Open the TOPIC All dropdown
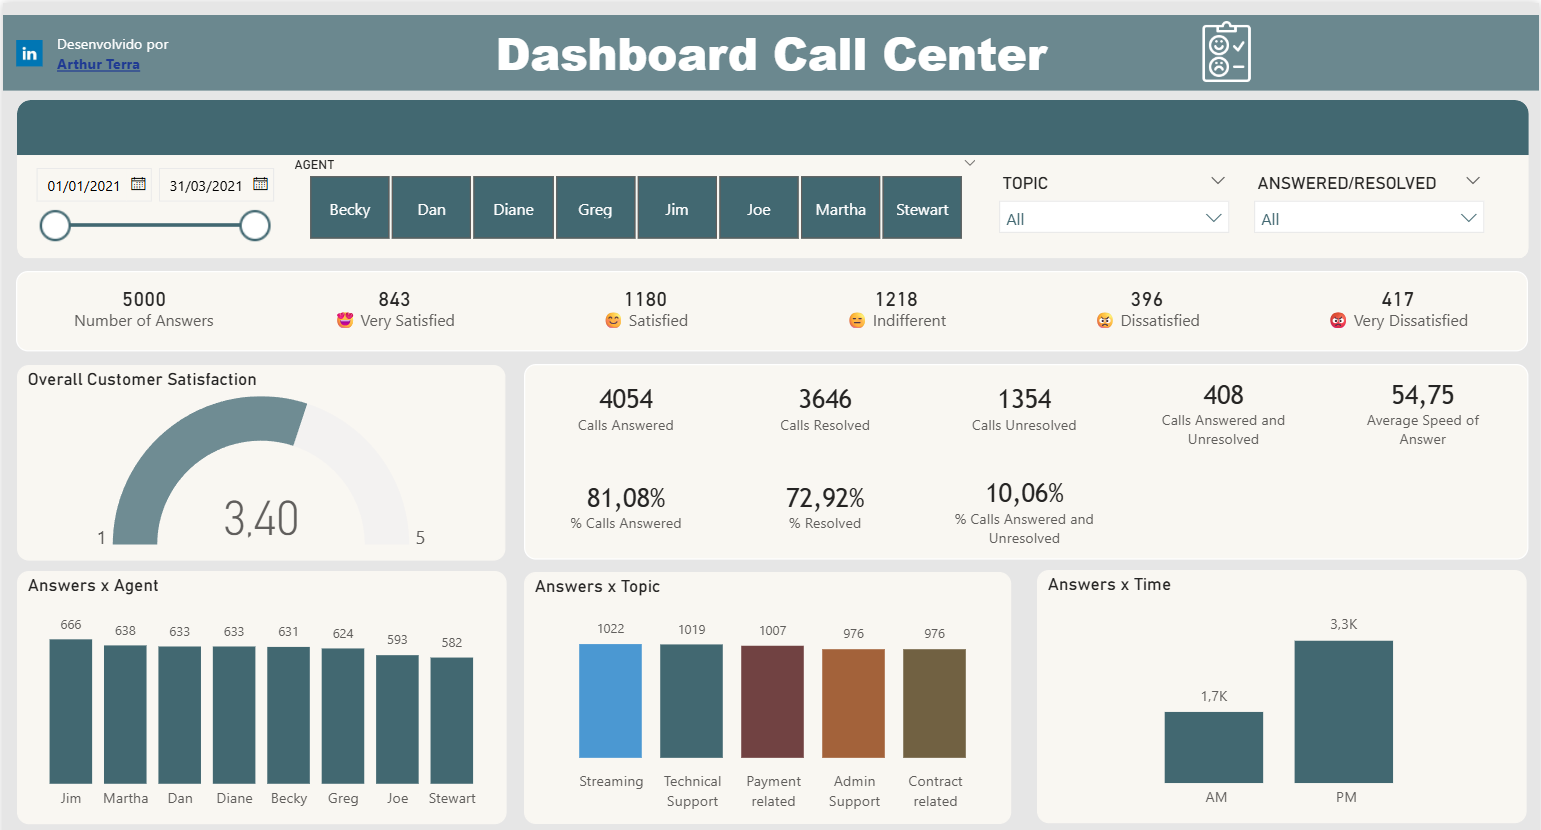This screenshot has width=1541, height=830. coord(1113,218)
